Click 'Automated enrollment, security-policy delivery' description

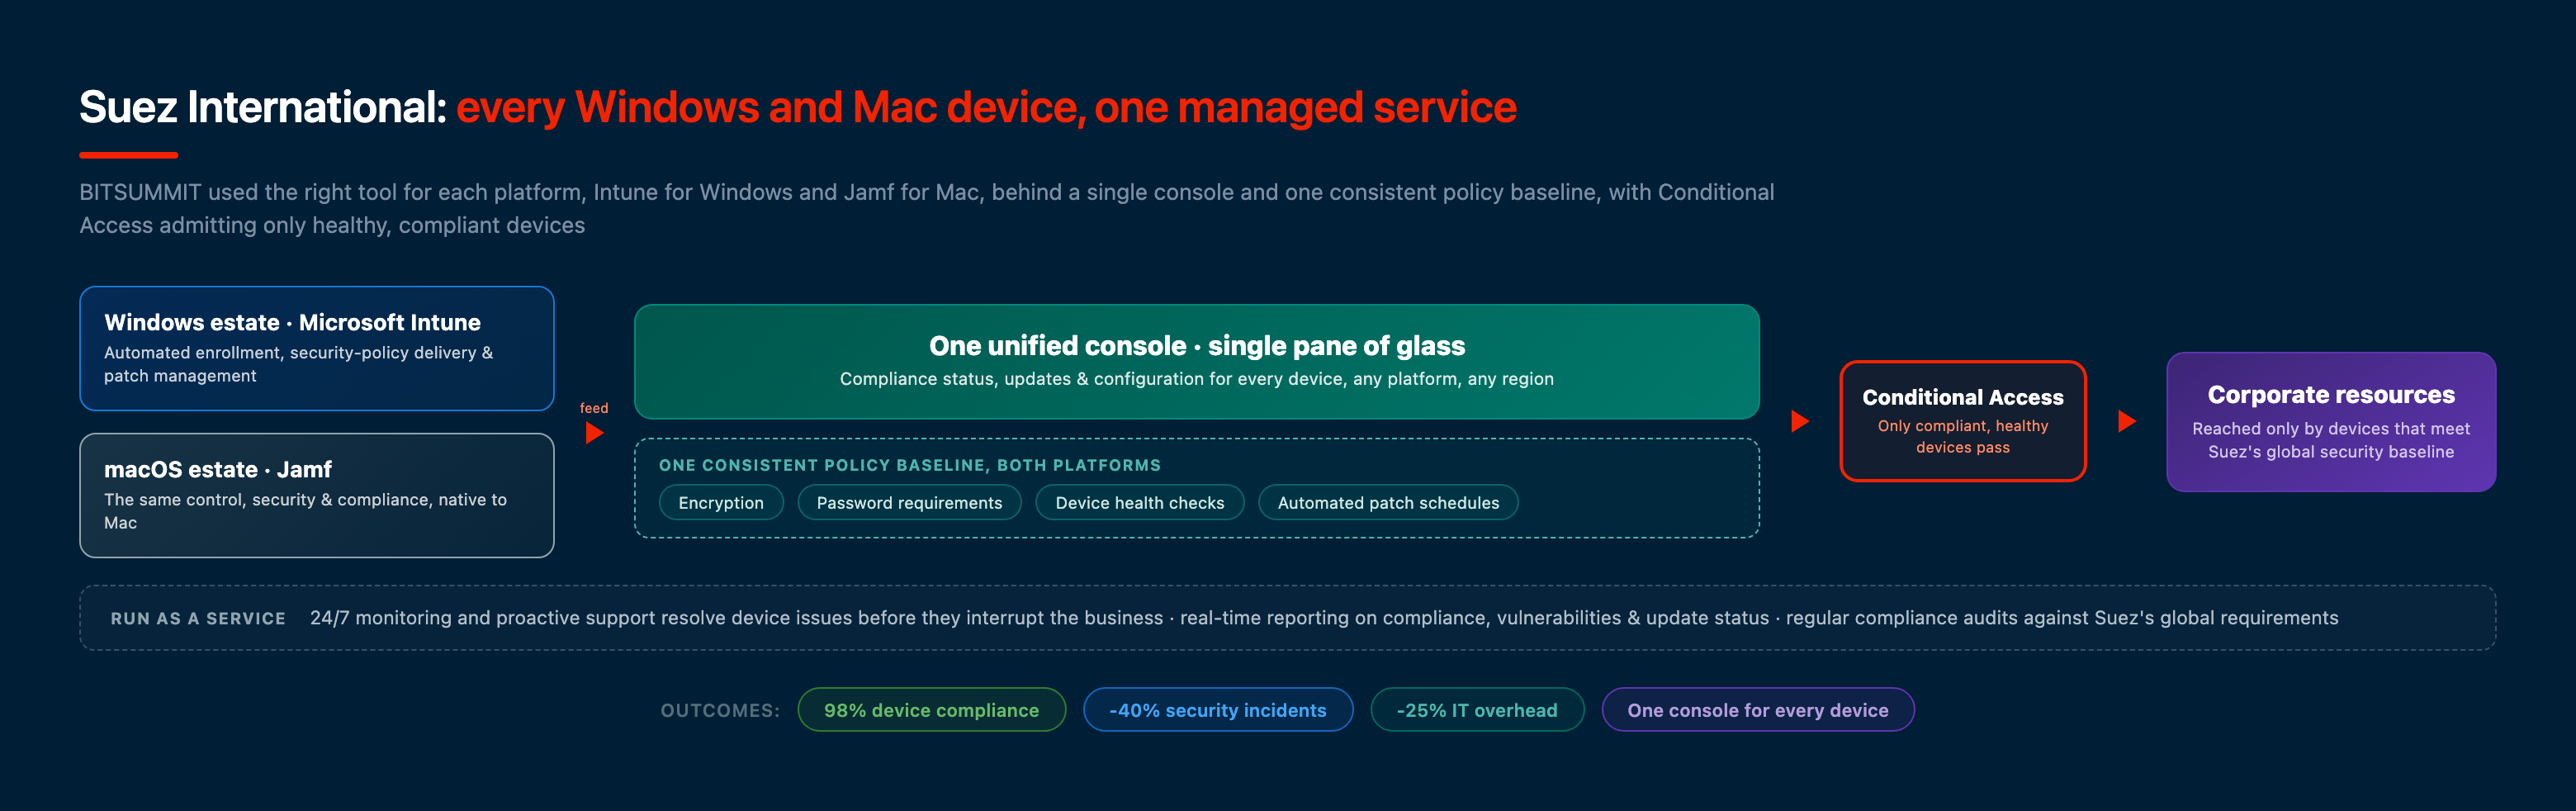click(298, 364)
